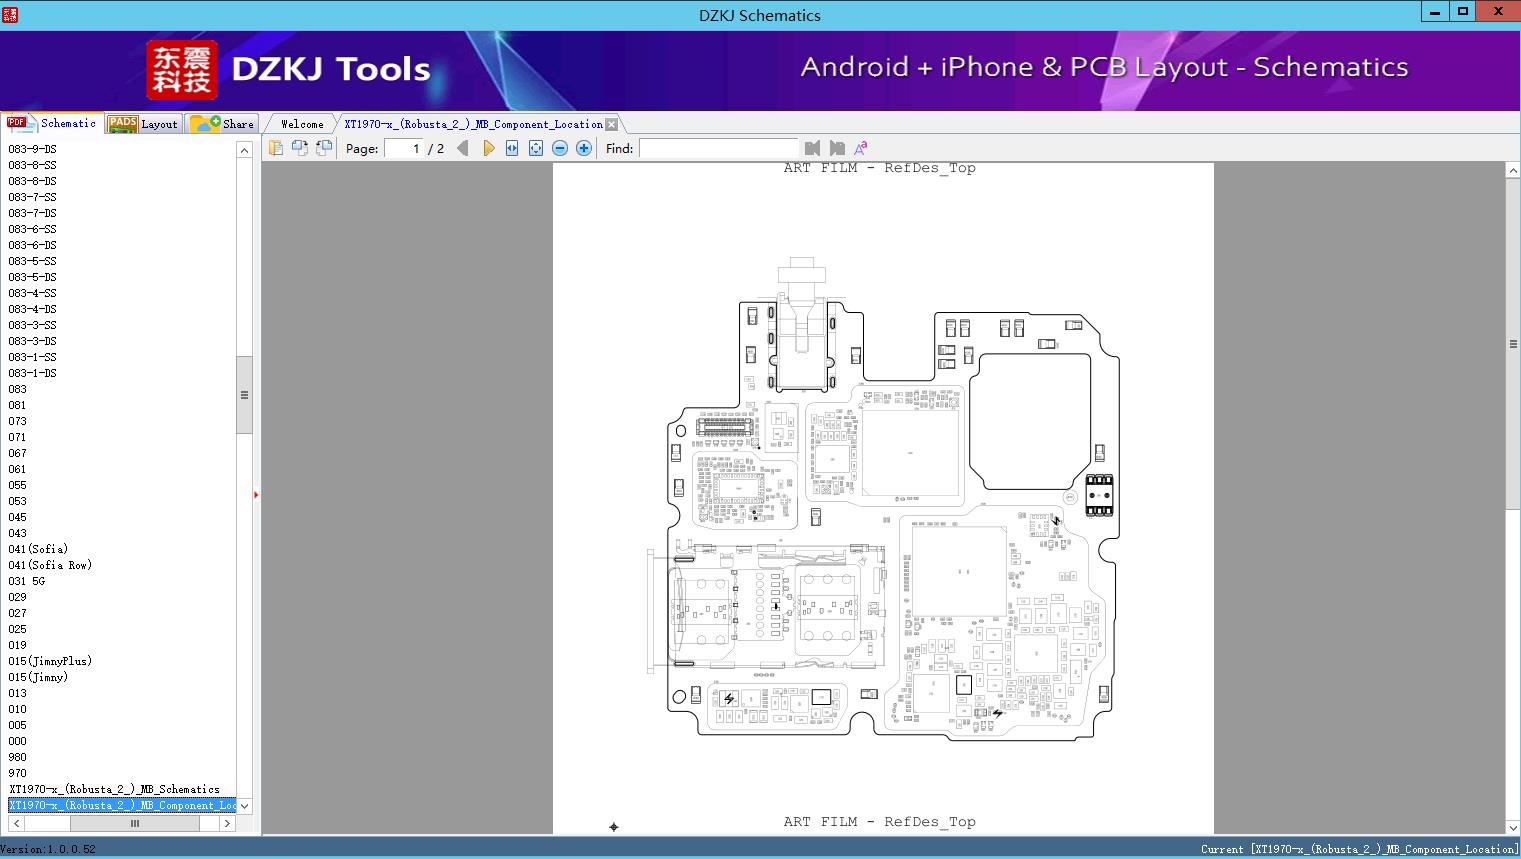
Task: Minimize the DZKJ Schematics window
Action: [1435, 12]
